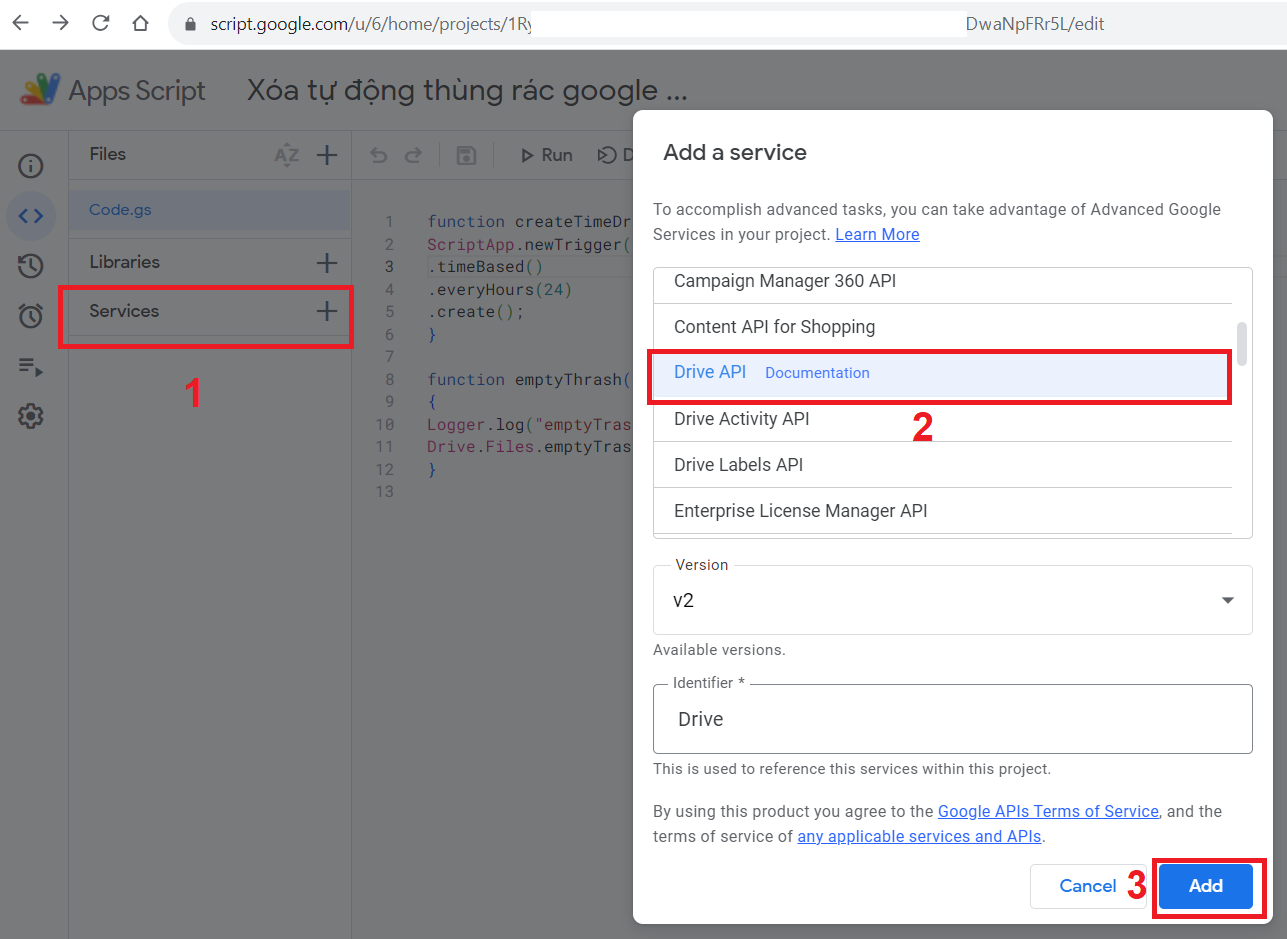Reload the page with the refresh icon
This screenshot has height=939, width=1287.
tap(100, 23)
